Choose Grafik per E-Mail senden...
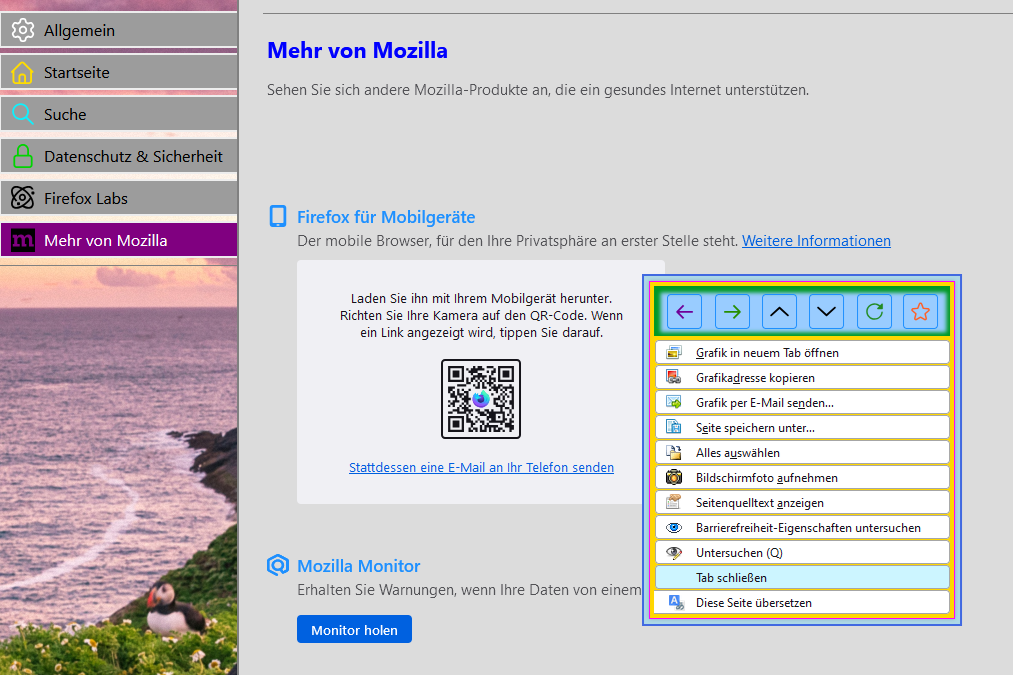 pyautogui.click(x=802, y=402)
